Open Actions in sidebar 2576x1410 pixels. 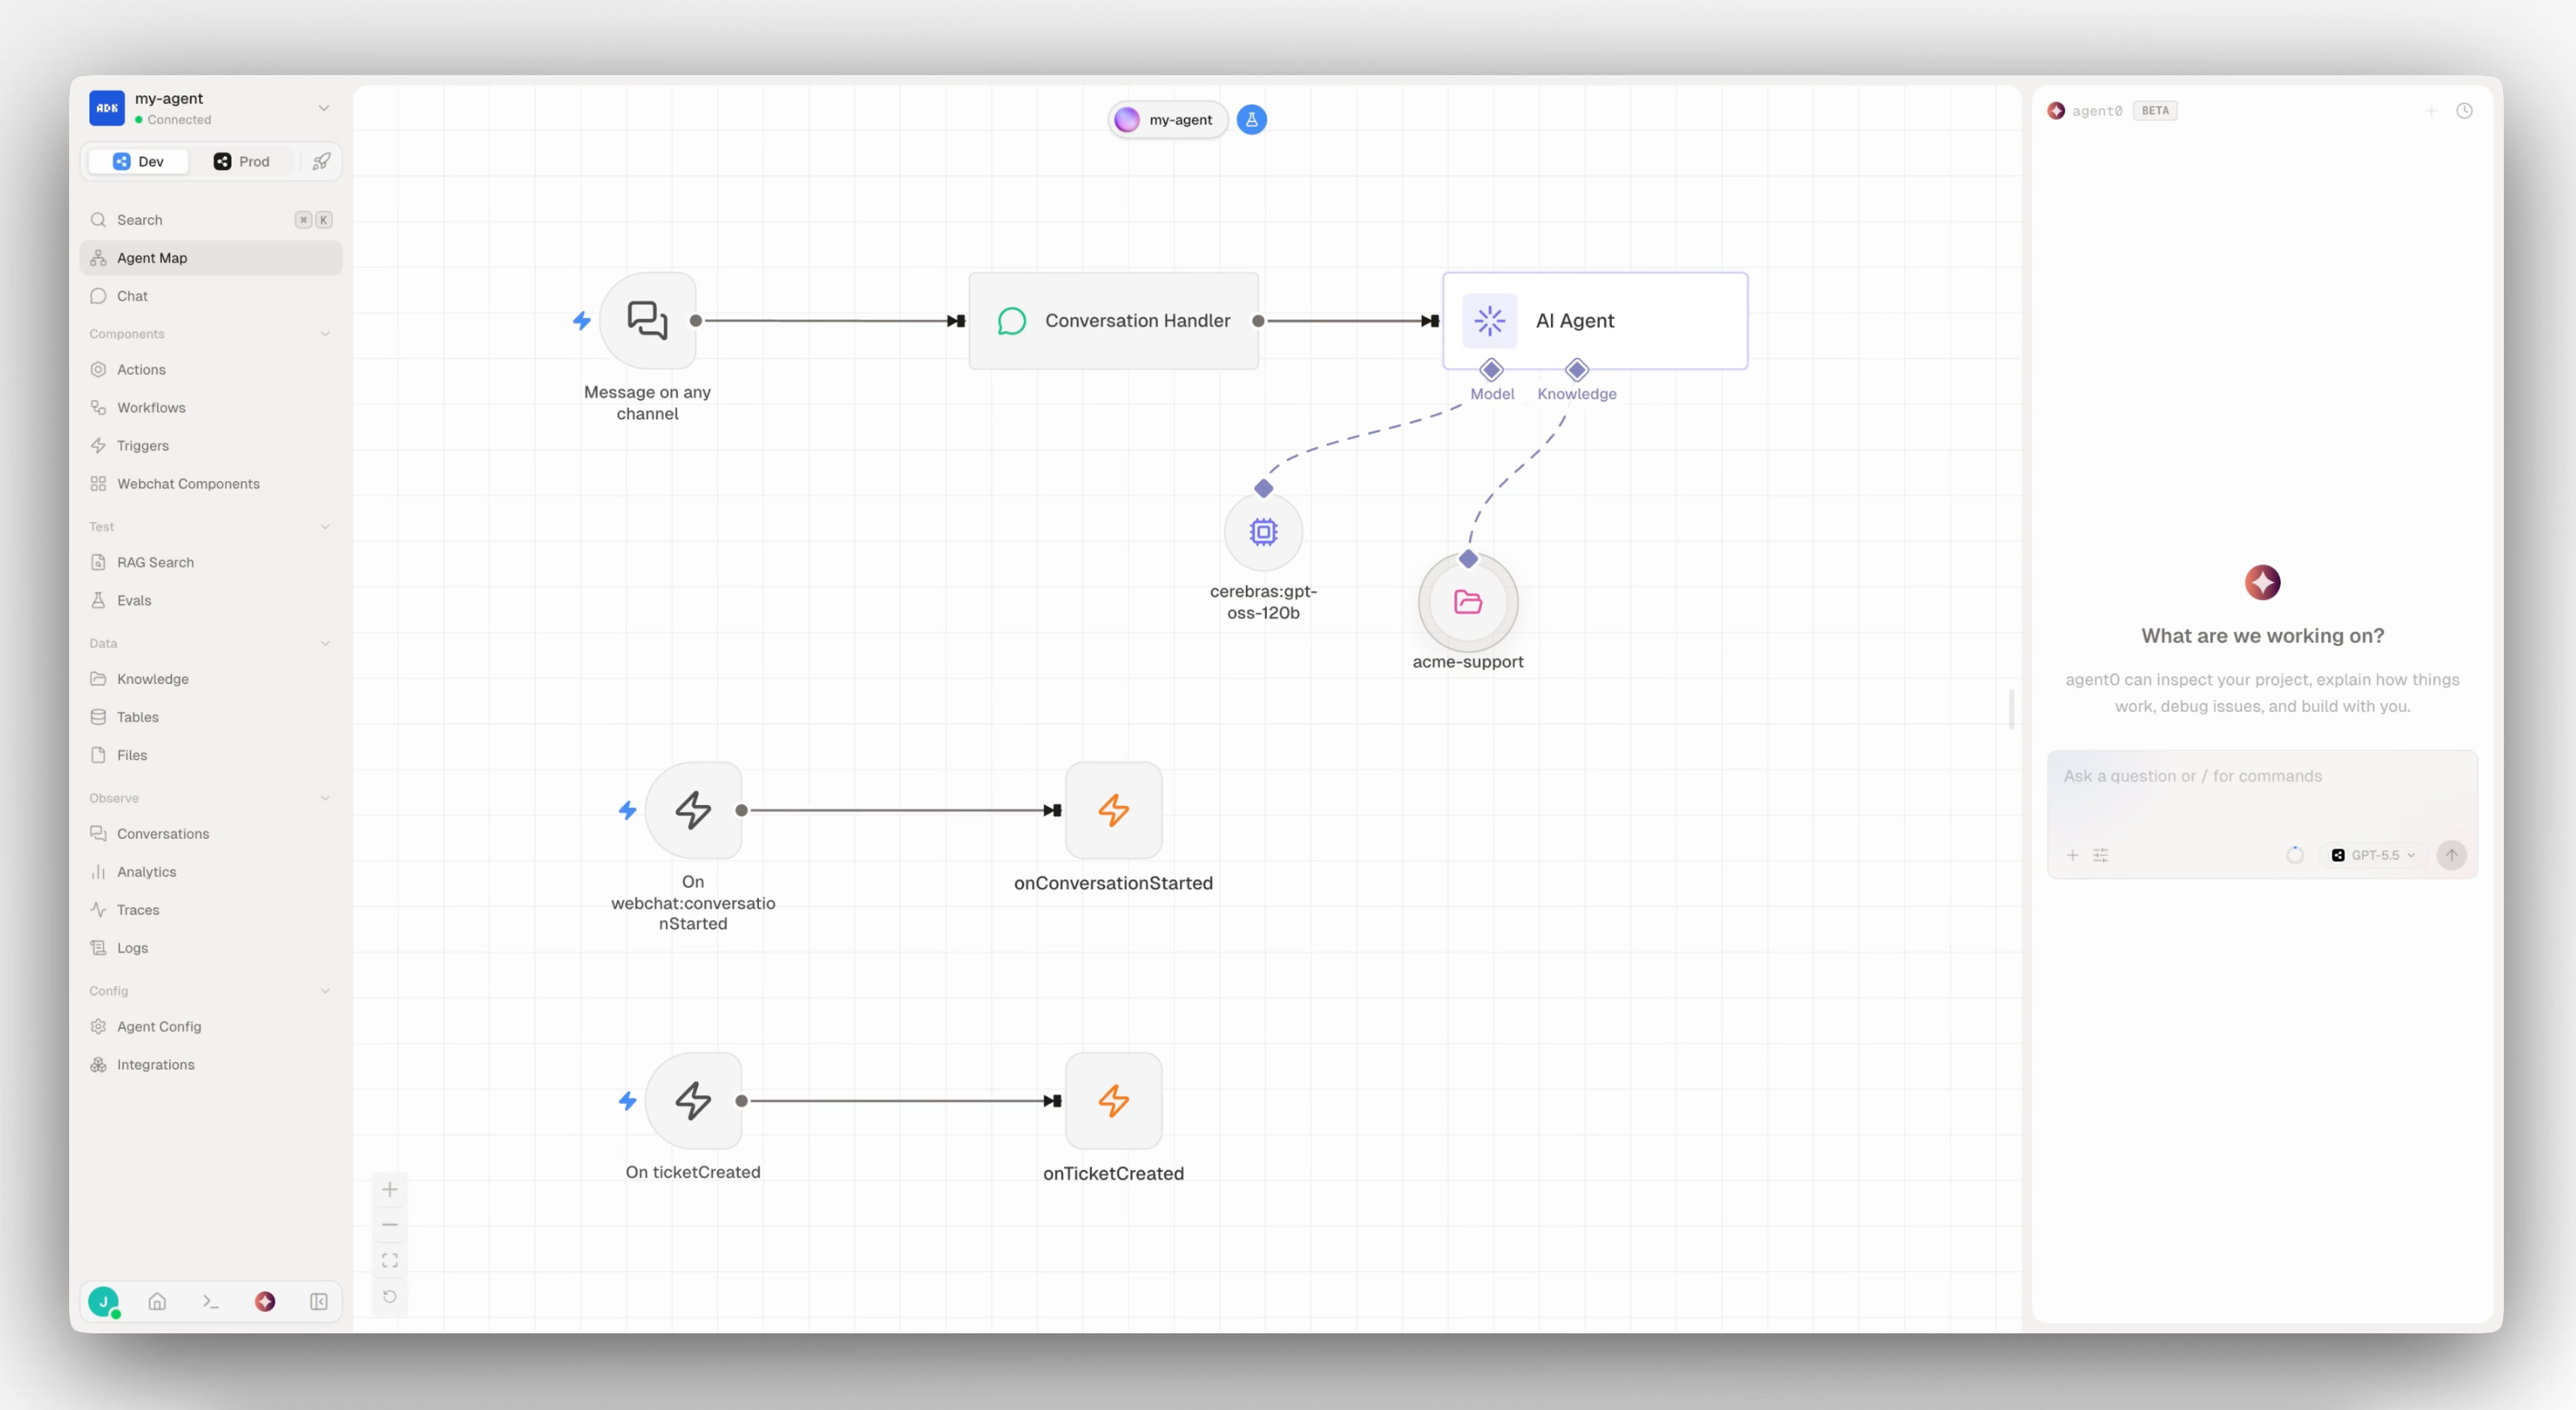(x=211, y=370)
